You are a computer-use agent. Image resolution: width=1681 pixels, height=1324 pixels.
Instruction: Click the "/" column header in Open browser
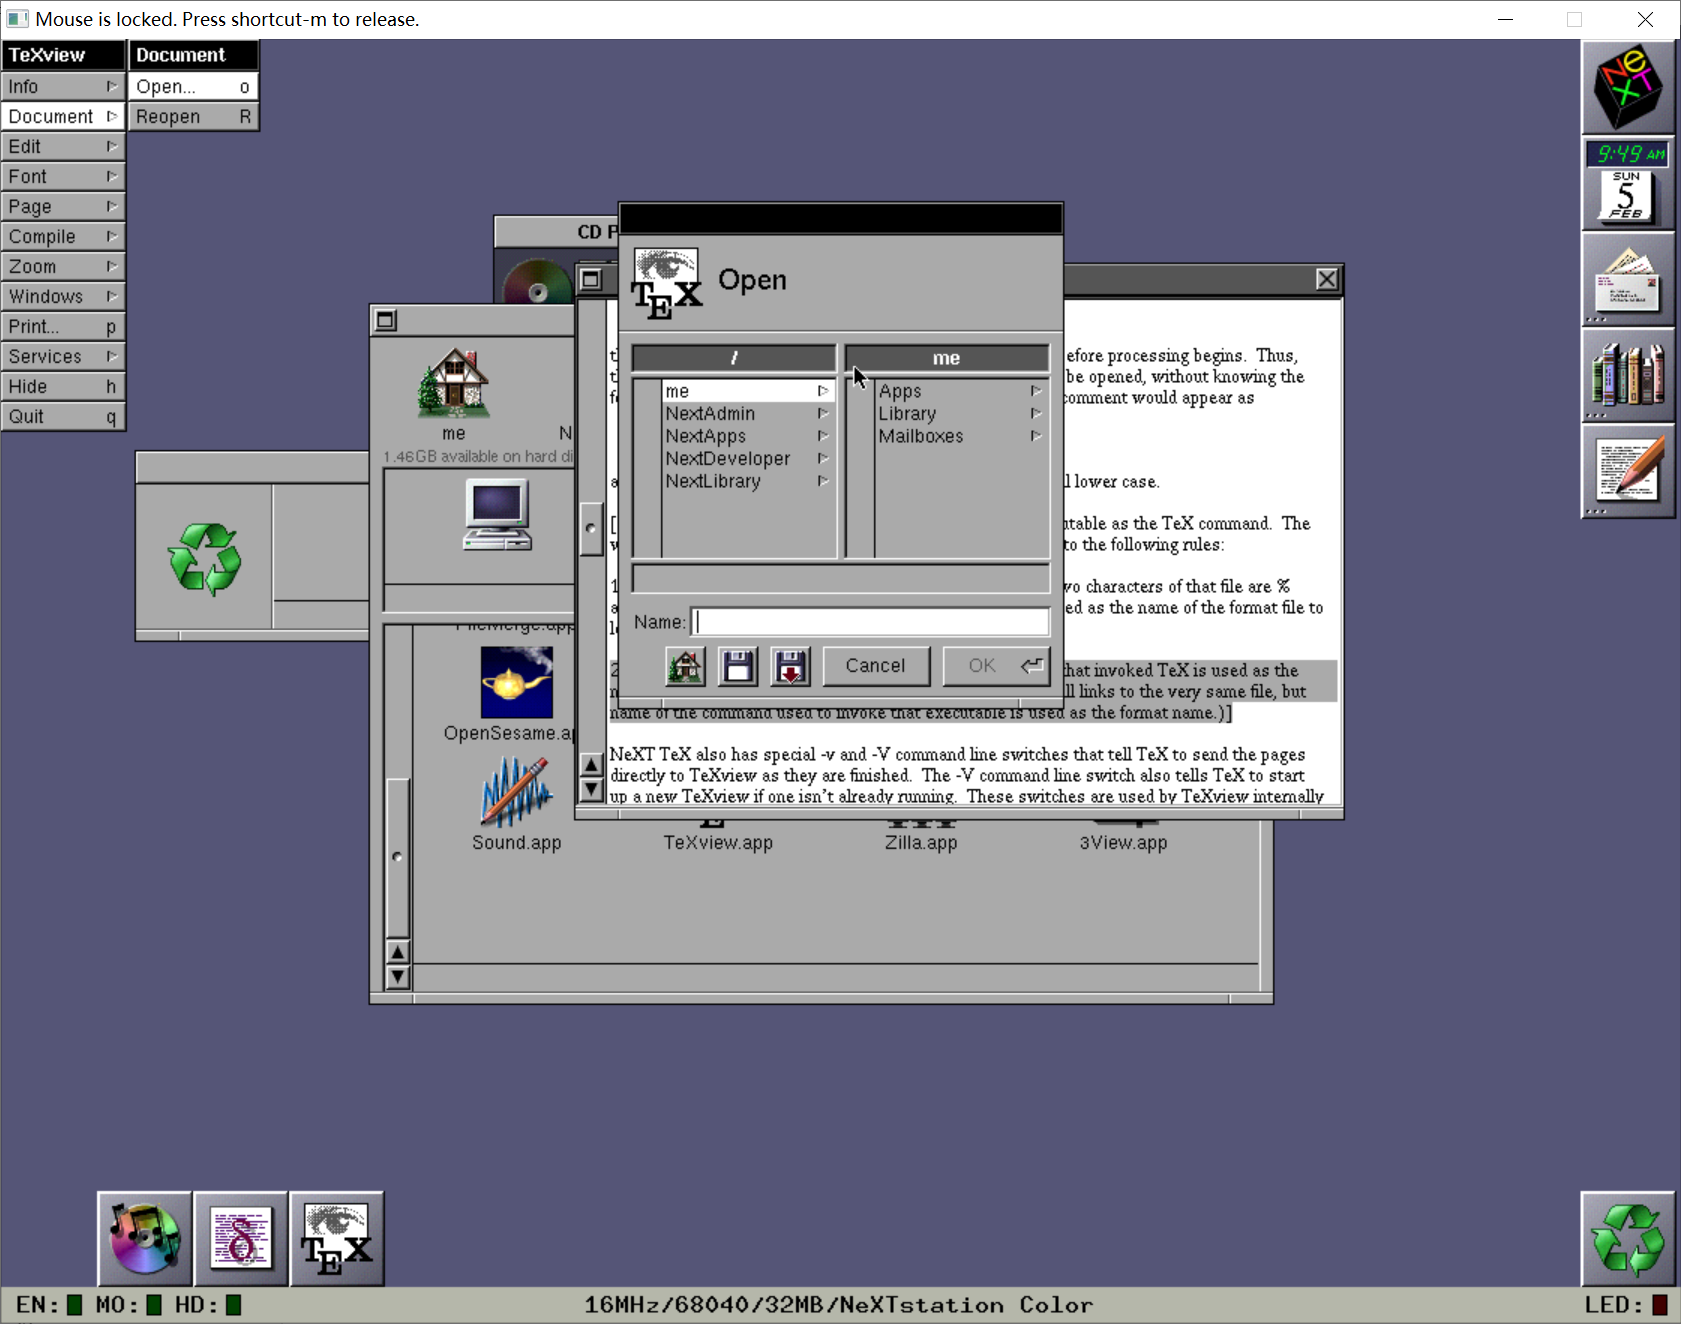click(734, 358)
